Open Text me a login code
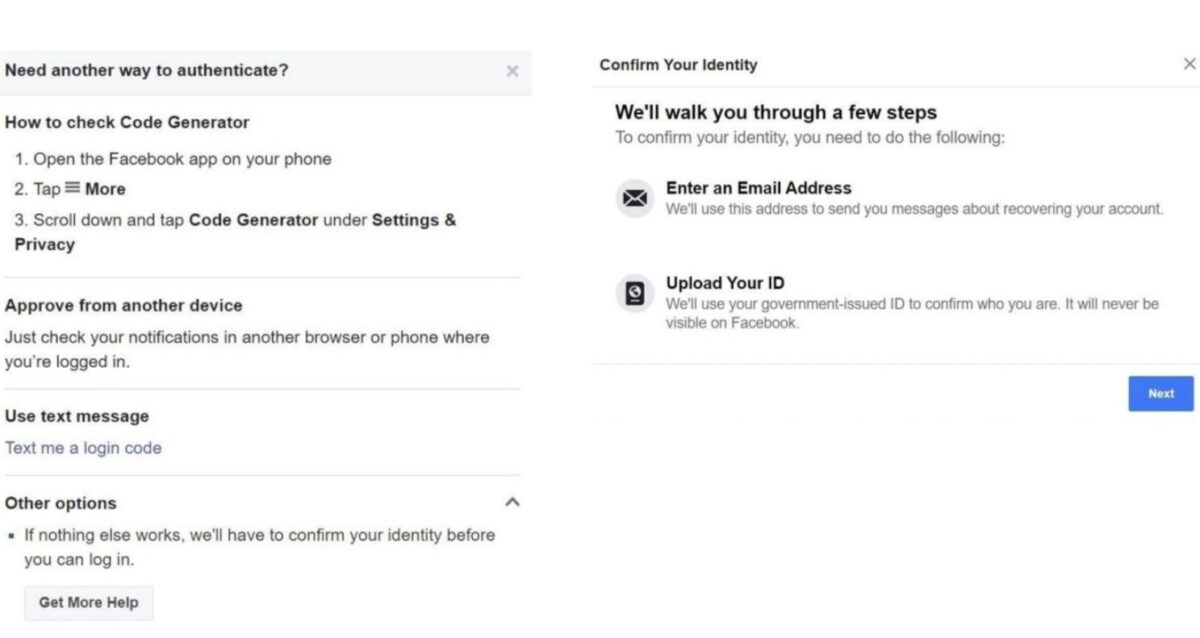This screenshot has width=1200, height=638. 83,447
